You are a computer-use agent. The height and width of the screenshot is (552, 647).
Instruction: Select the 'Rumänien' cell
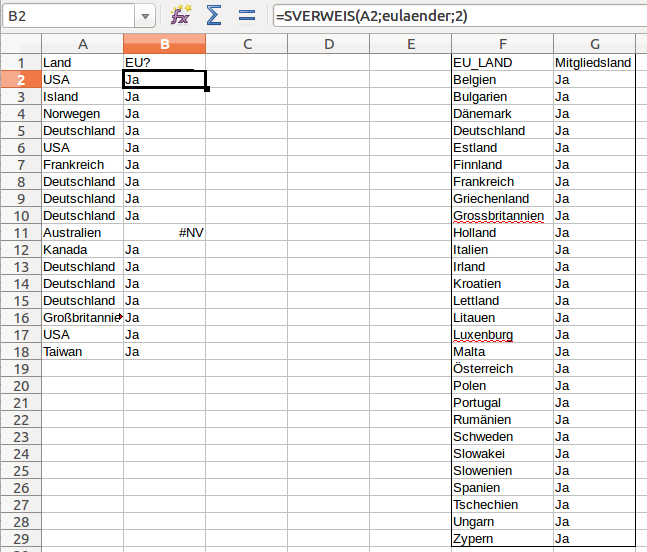coord(503,420)
